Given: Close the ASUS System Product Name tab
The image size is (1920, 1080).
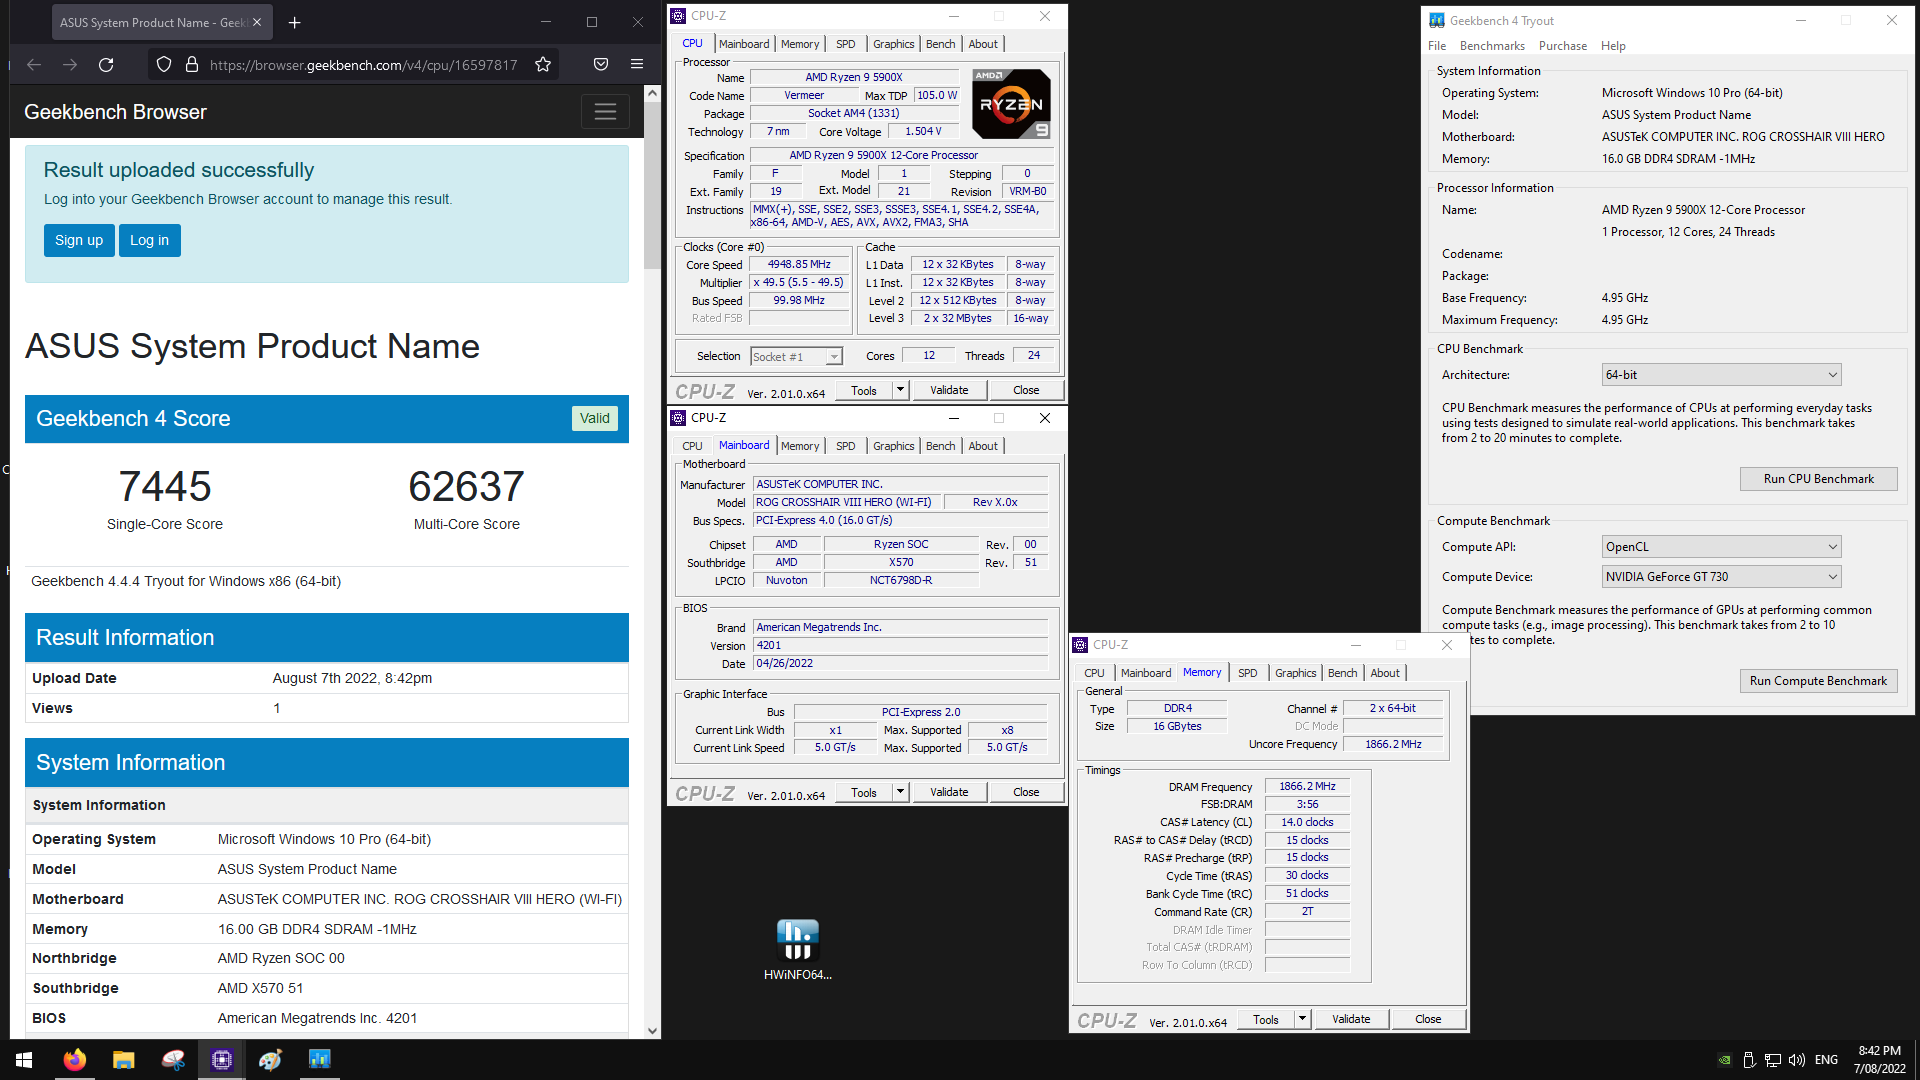Looking at the screenshot, I should tap(257, 22).
